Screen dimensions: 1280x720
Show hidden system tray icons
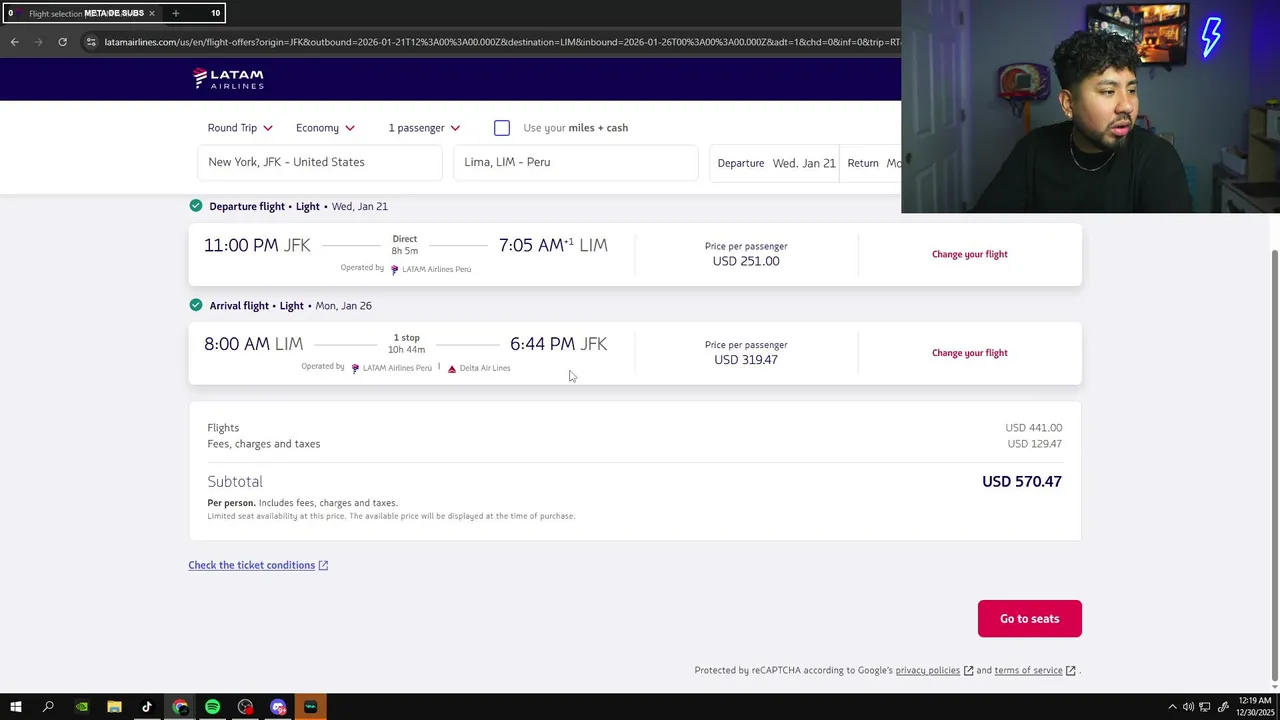(x=1172, y=707)
